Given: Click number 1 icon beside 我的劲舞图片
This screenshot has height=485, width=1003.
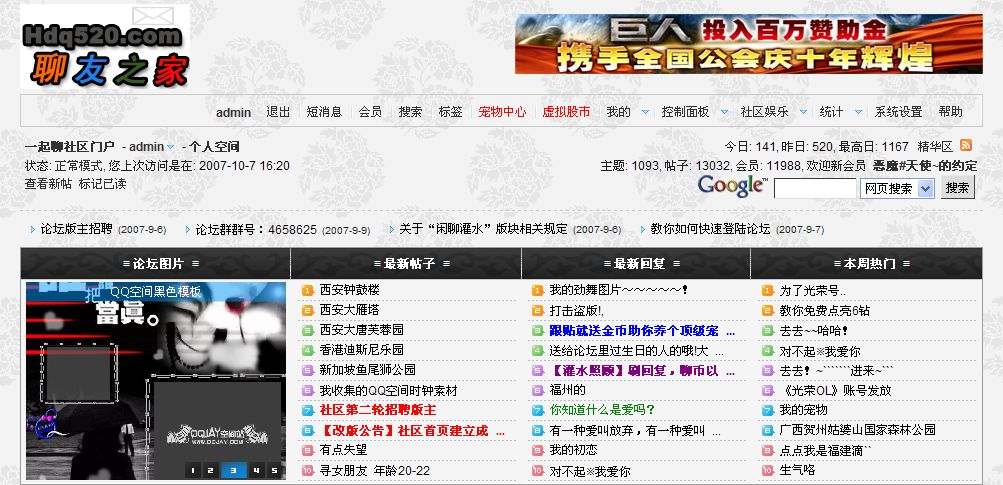Looking at the screenshot, I should coord(537,290).
